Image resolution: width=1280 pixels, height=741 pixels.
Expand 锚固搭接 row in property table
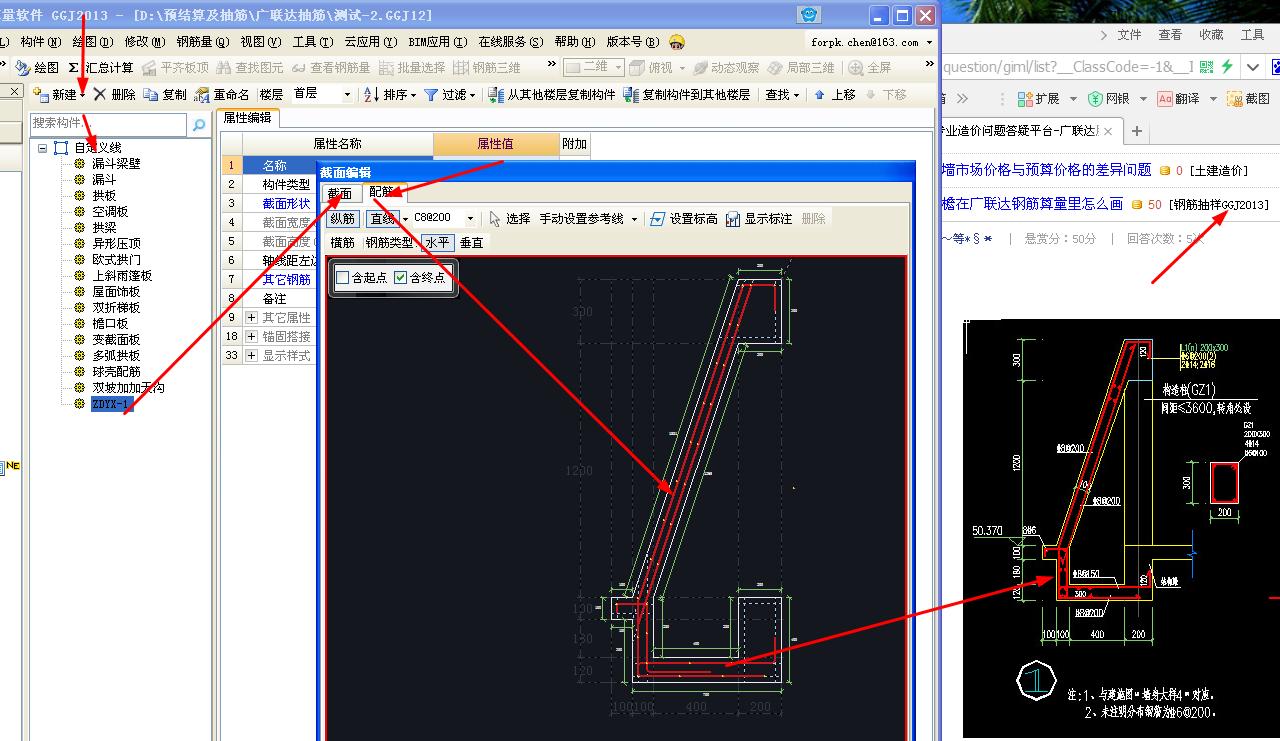251,336
